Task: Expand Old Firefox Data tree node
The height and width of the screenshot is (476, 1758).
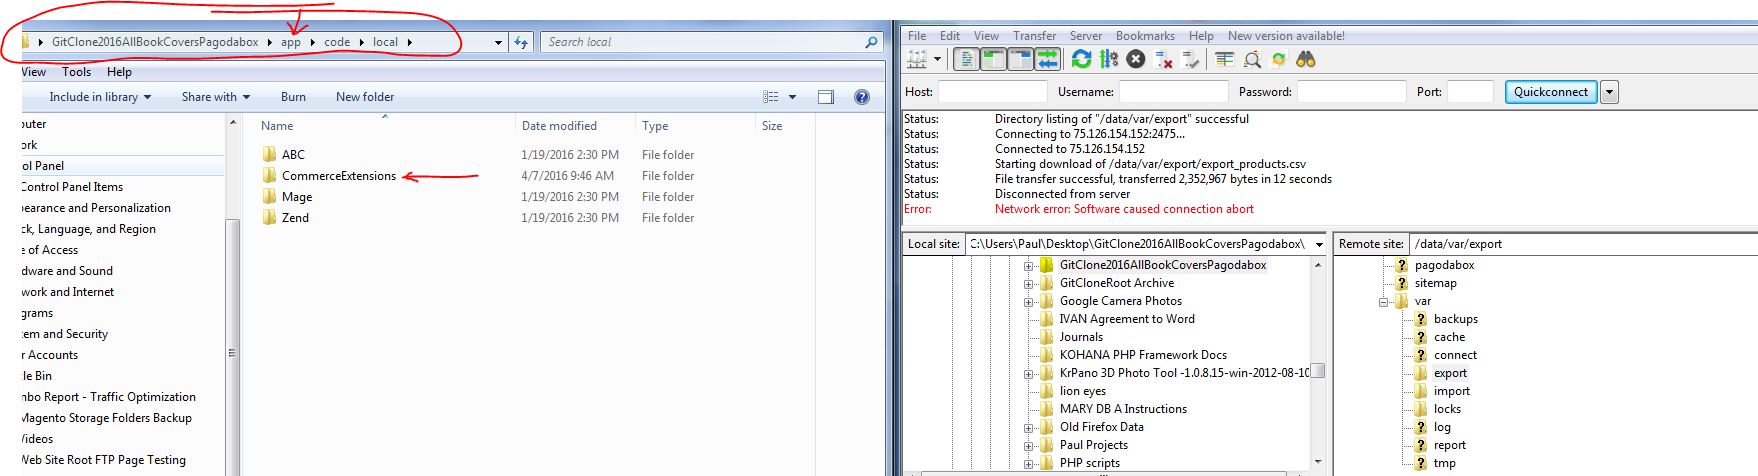Action: click(x=1028, y=428)
